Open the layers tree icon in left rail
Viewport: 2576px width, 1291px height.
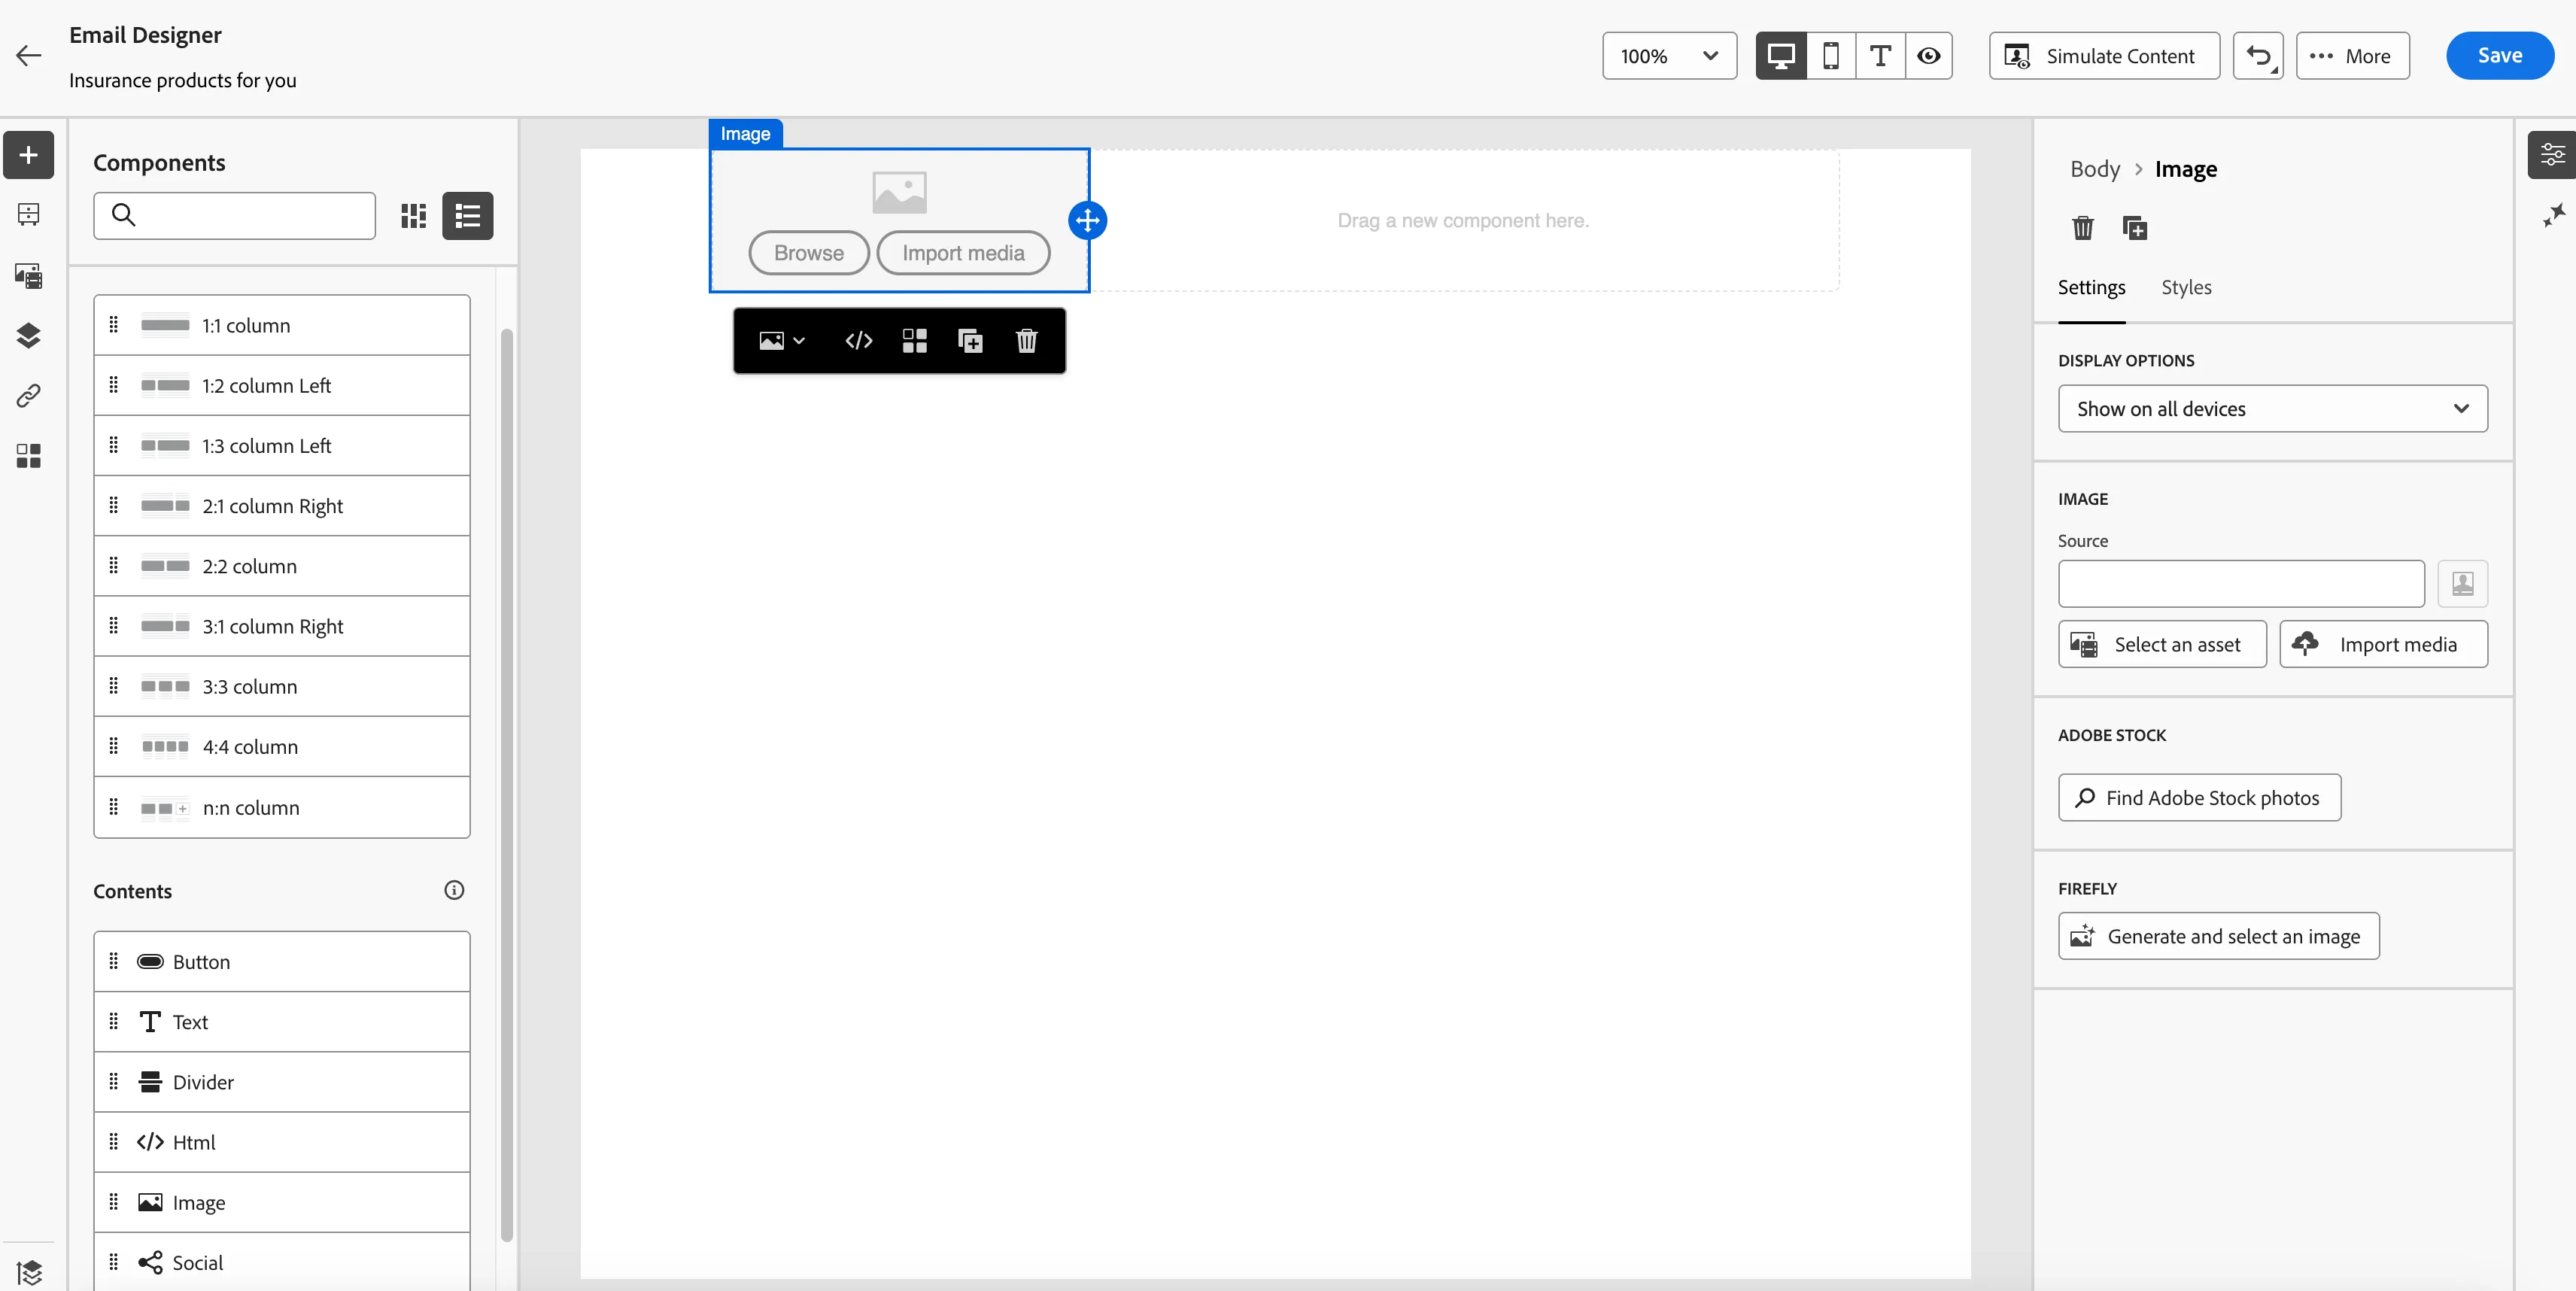29,335
